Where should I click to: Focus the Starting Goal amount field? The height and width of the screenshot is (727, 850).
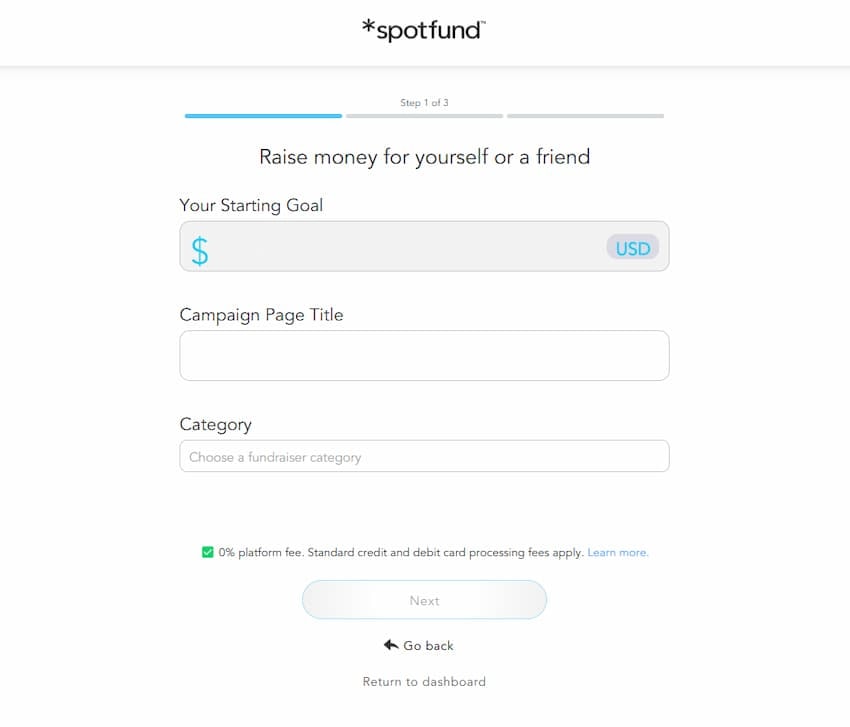[x=405, y=247]
